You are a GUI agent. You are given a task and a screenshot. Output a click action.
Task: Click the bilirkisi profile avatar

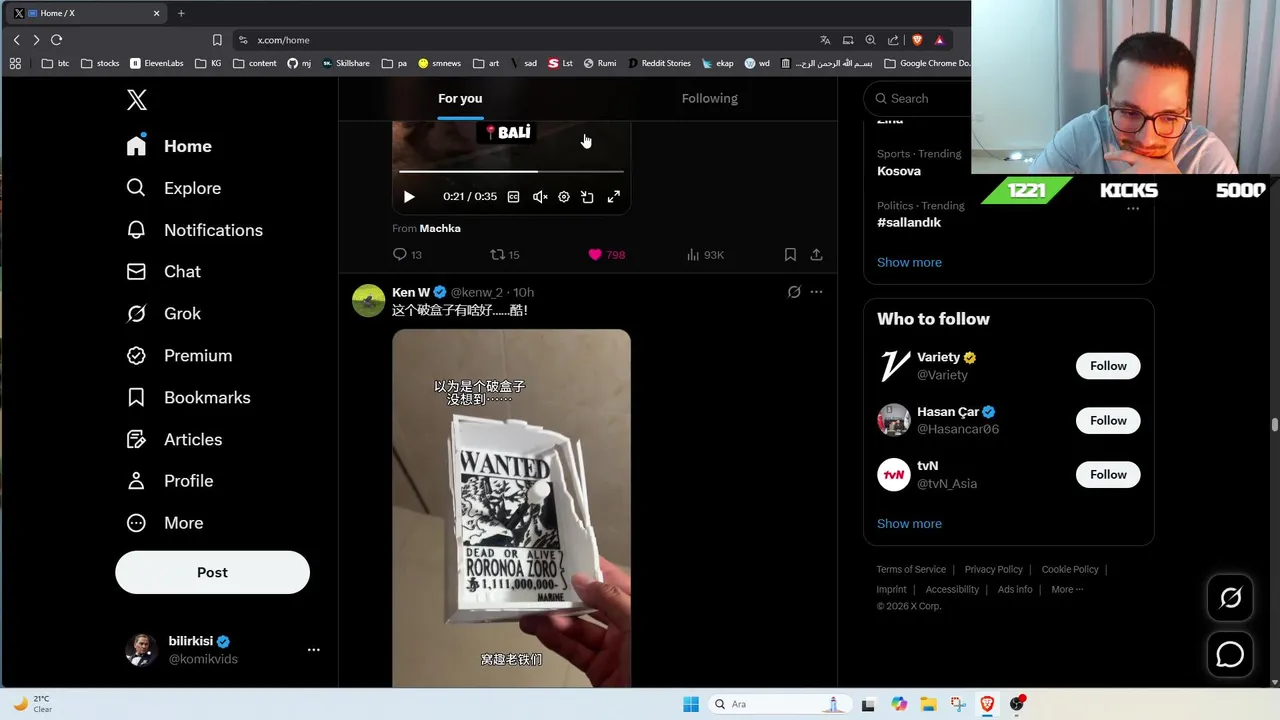tap(141, 650)
